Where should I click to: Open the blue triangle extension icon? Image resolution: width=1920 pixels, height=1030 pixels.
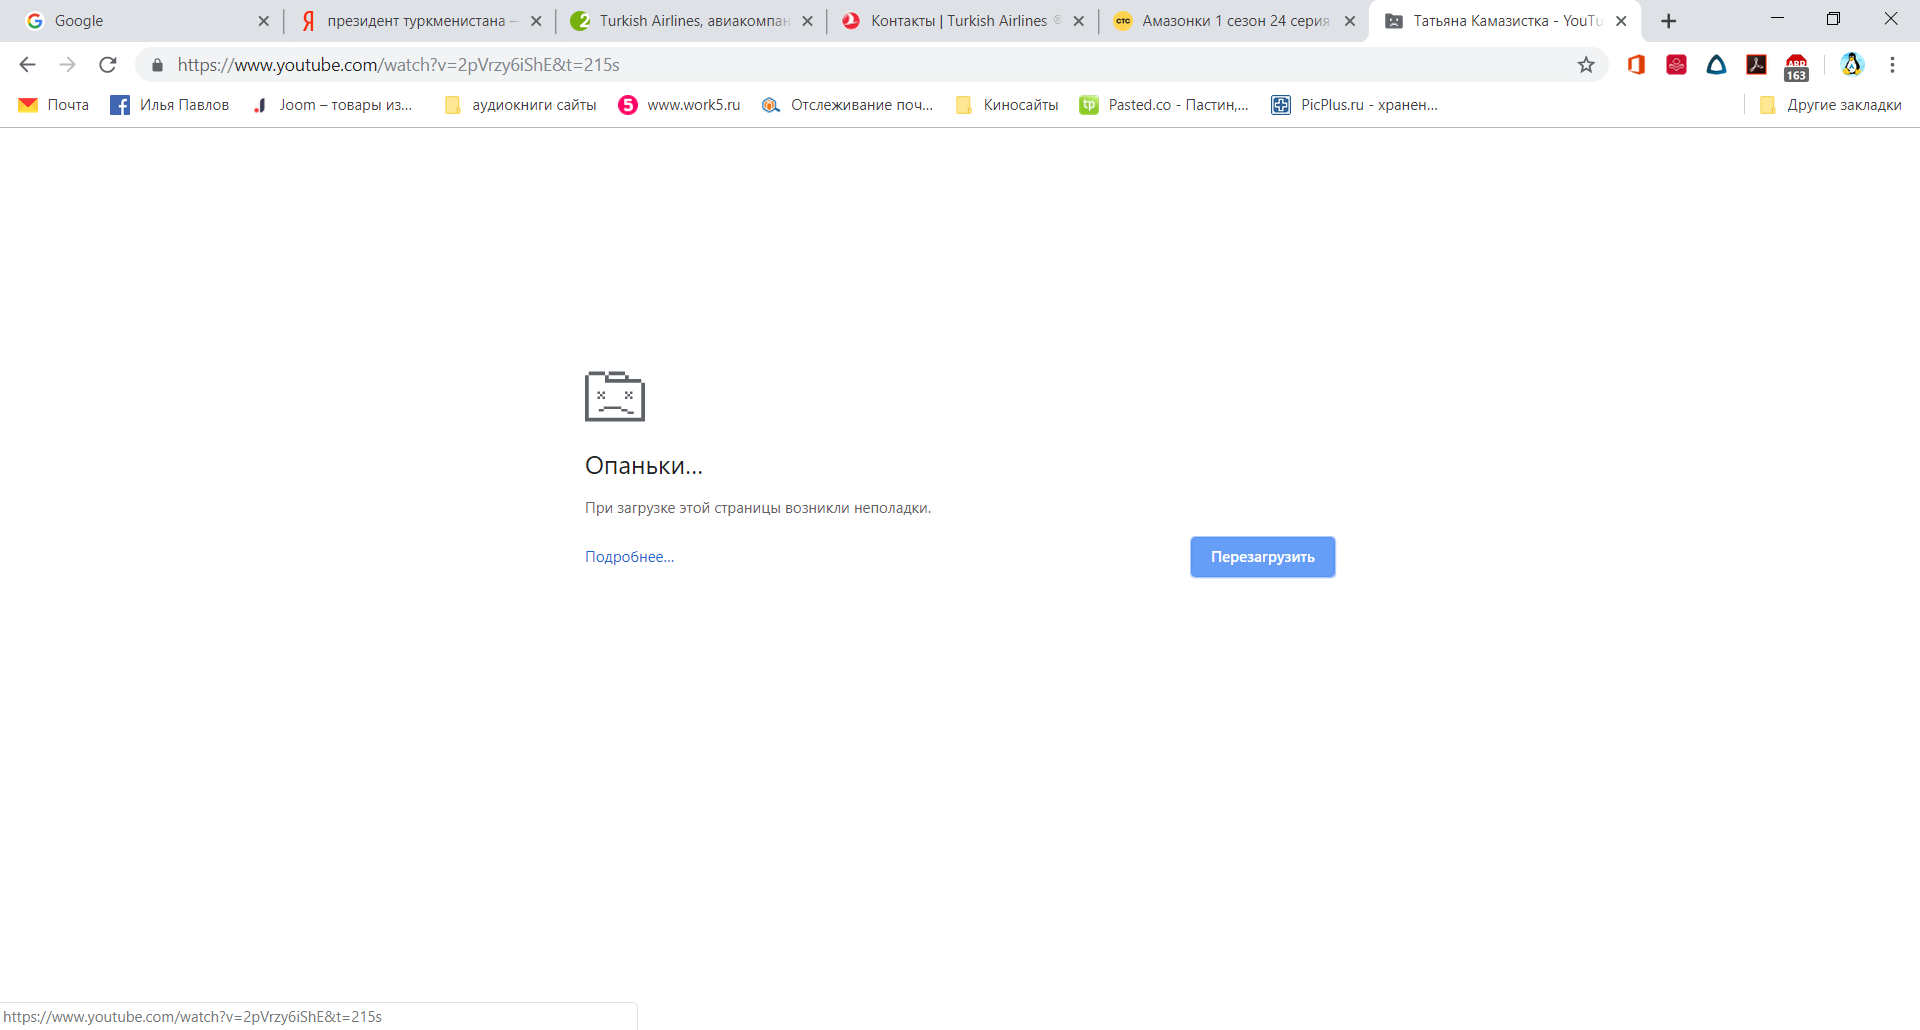[1717, 65]
